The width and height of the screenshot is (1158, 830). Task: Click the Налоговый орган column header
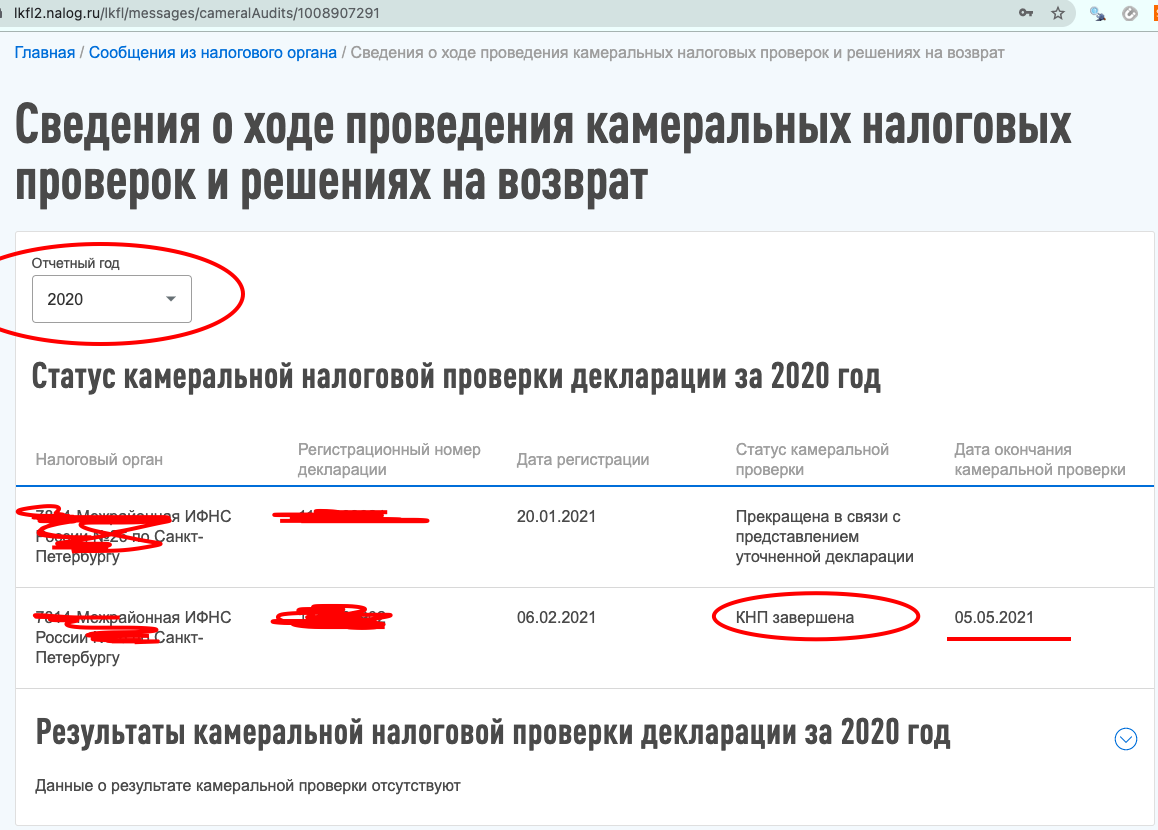(99, 459)
